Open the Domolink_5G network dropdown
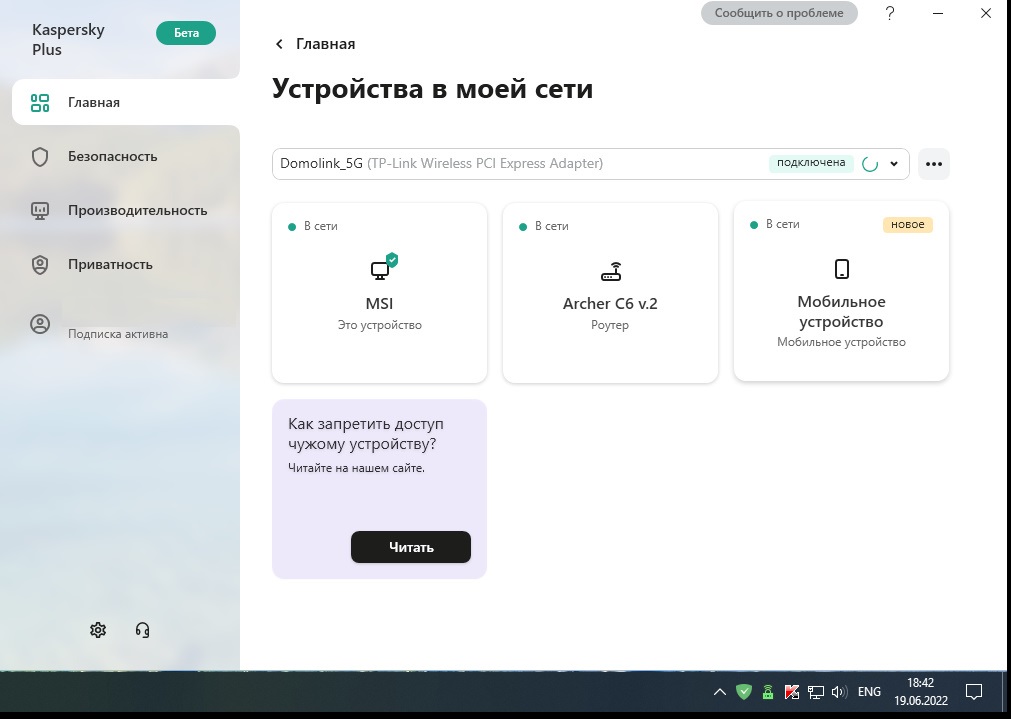 pos(591,164)
